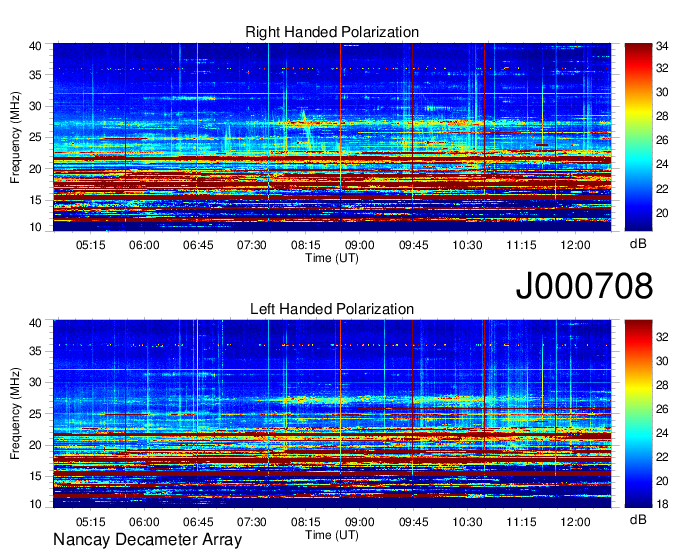This screenshot has width=680, height=552.
Task: Click the 07:30 tick under the Right Handed plot
Action: point(252,245)
